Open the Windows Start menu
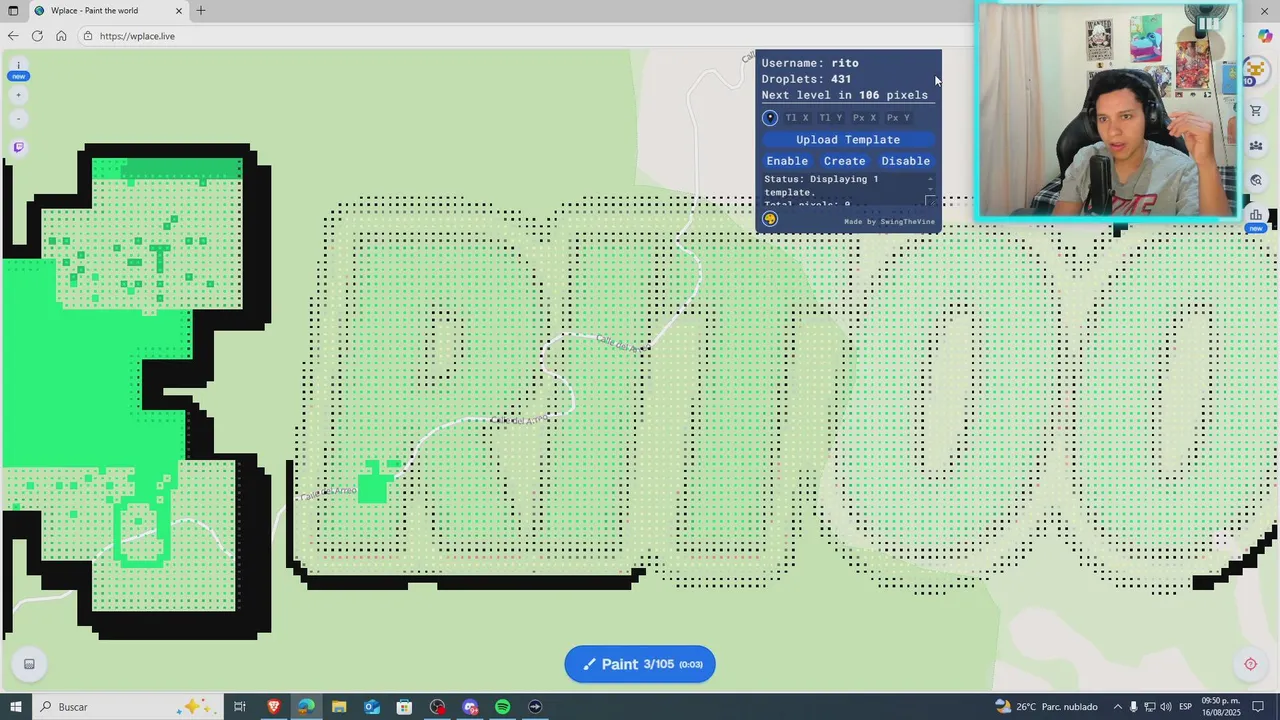 [15, 707]
